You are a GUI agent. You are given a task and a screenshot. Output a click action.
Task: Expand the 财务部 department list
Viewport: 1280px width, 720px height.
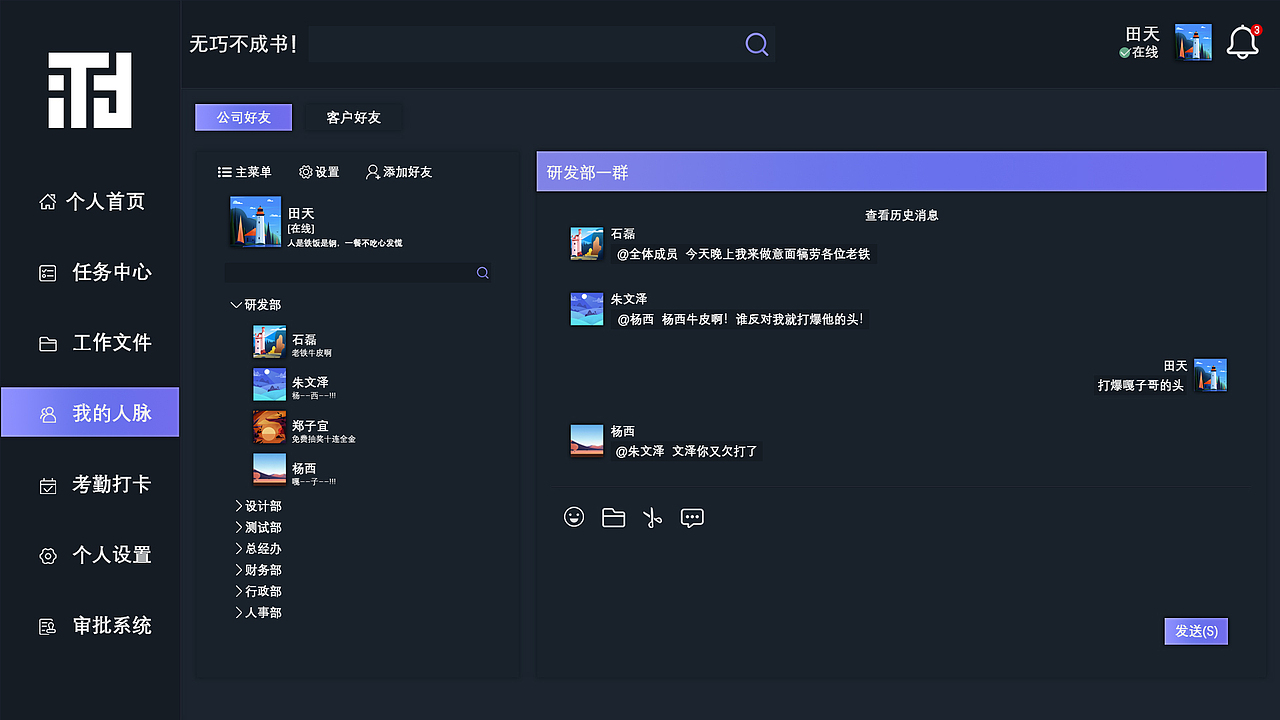(258, 569)
